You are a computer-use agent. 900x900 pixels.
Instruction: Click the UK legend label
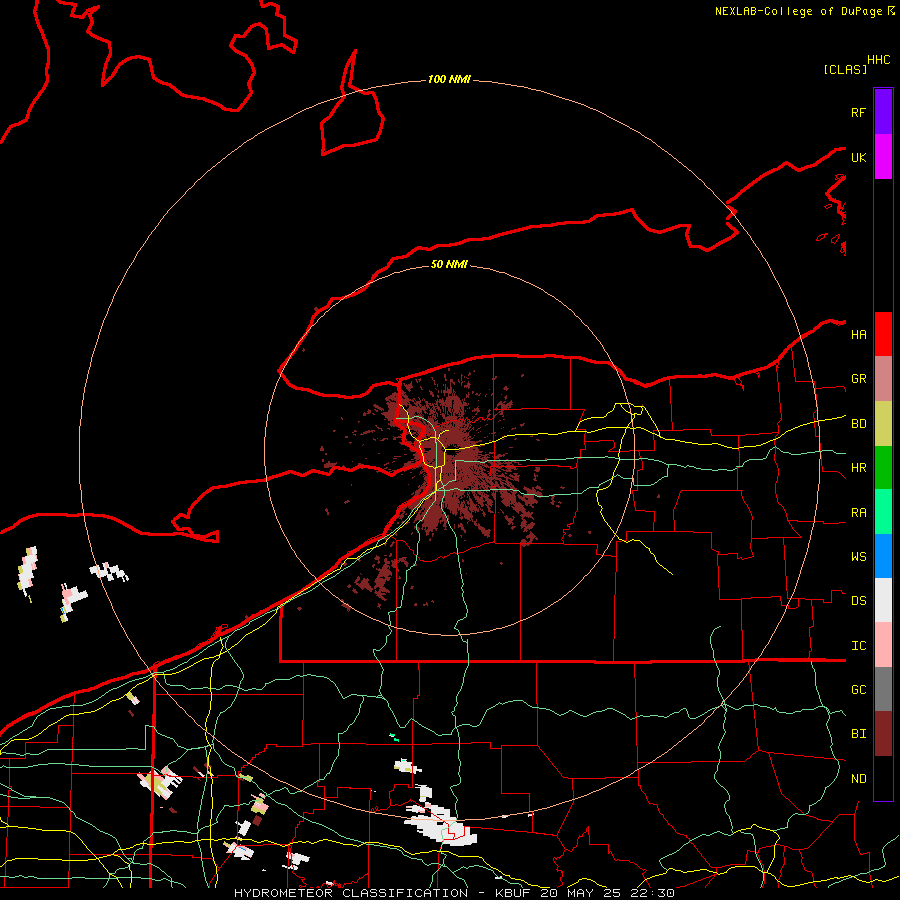coord(858,157)
